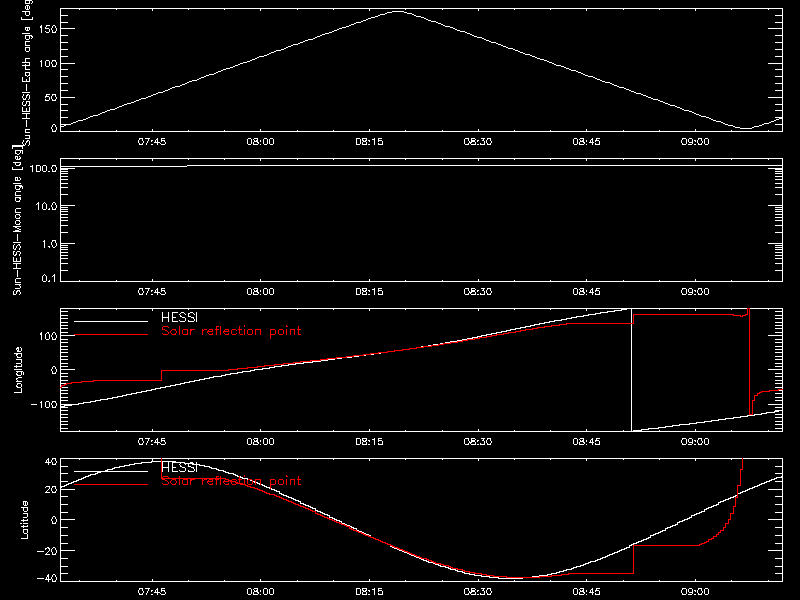
Task: Click the 150 tick label on Earth angle plot
Action: [x=47, y=29]
